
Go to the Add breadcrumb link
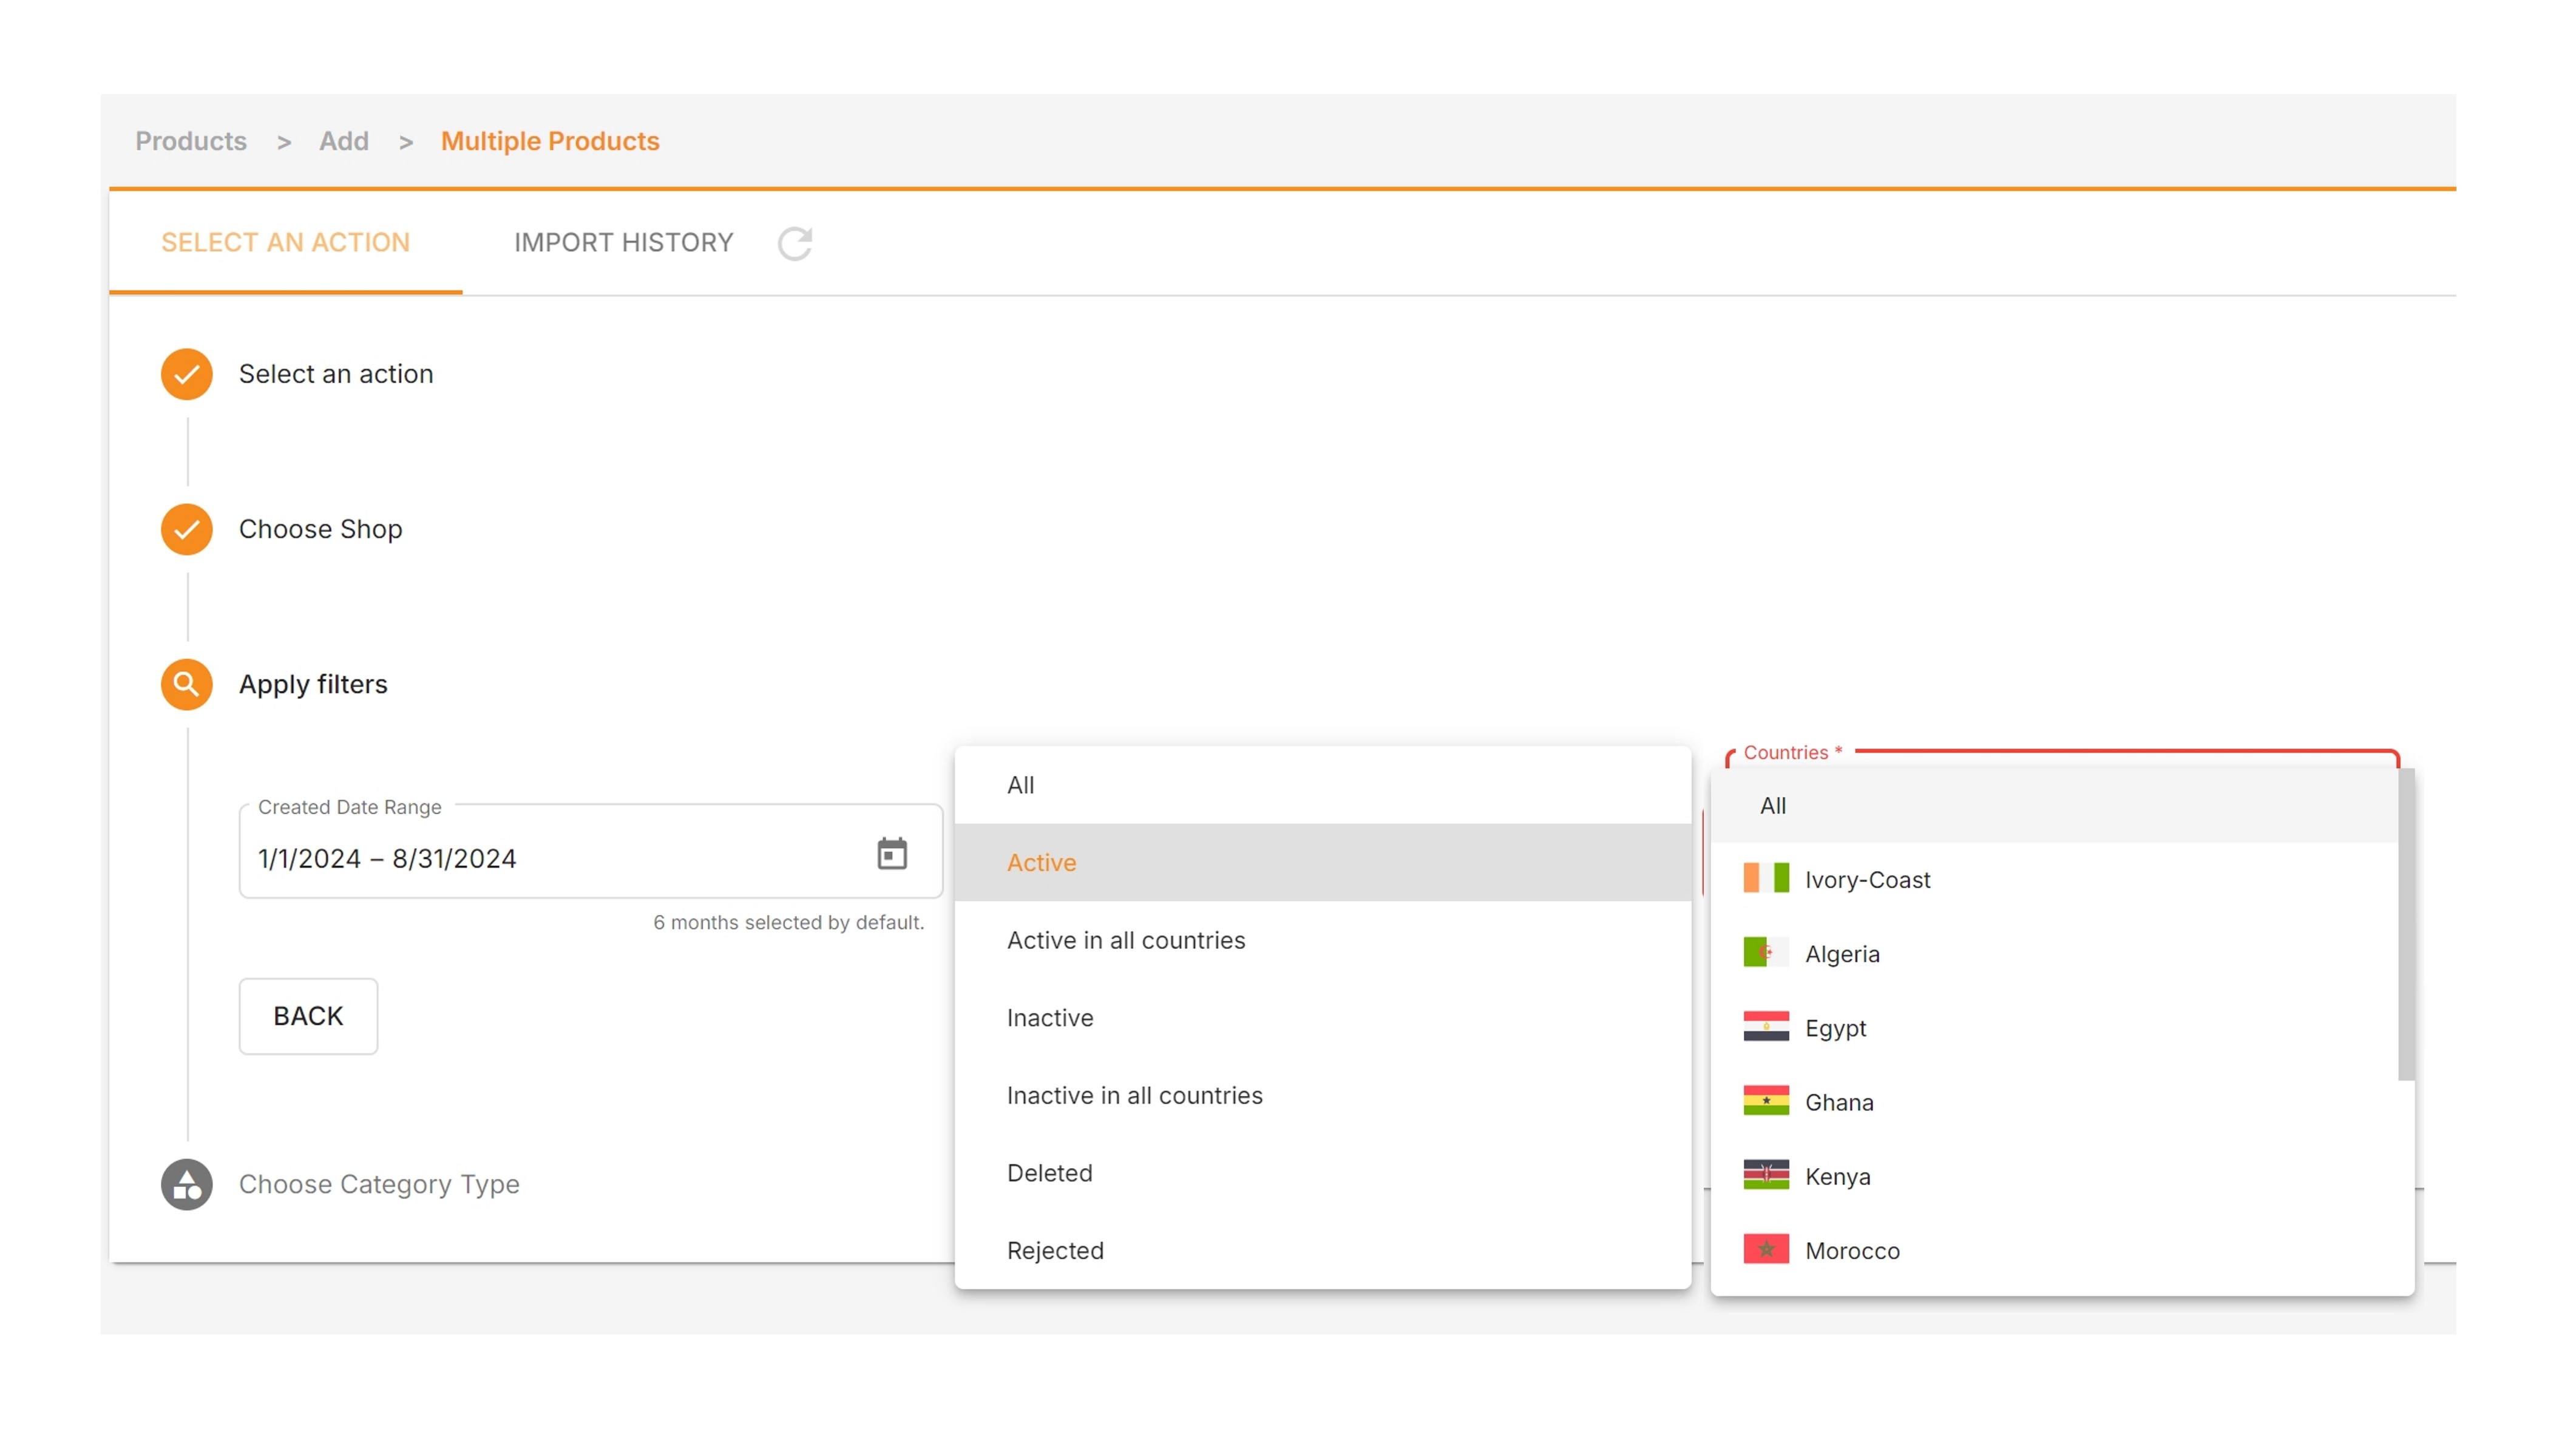344,141
